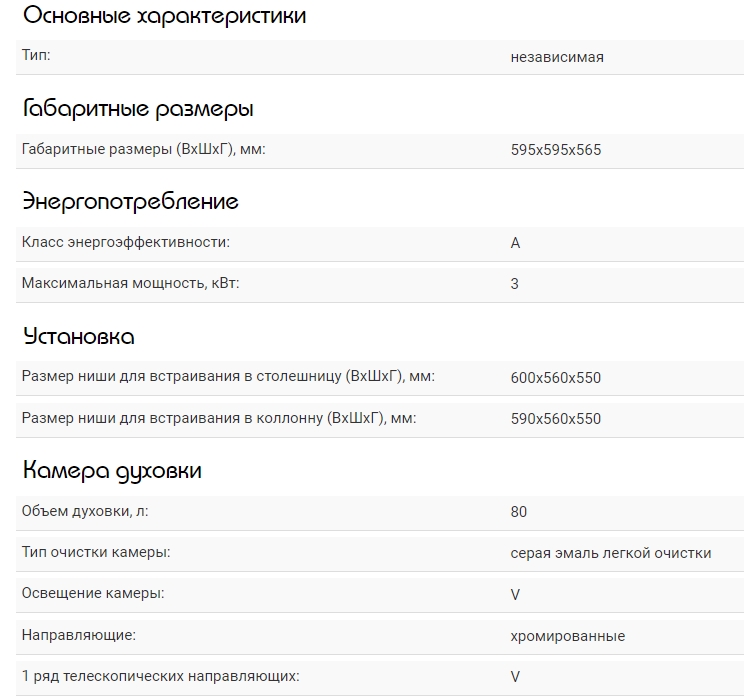The image size is (744, 698).
Task: Click the 'Установка' section heading
Action: pos(78,336)
